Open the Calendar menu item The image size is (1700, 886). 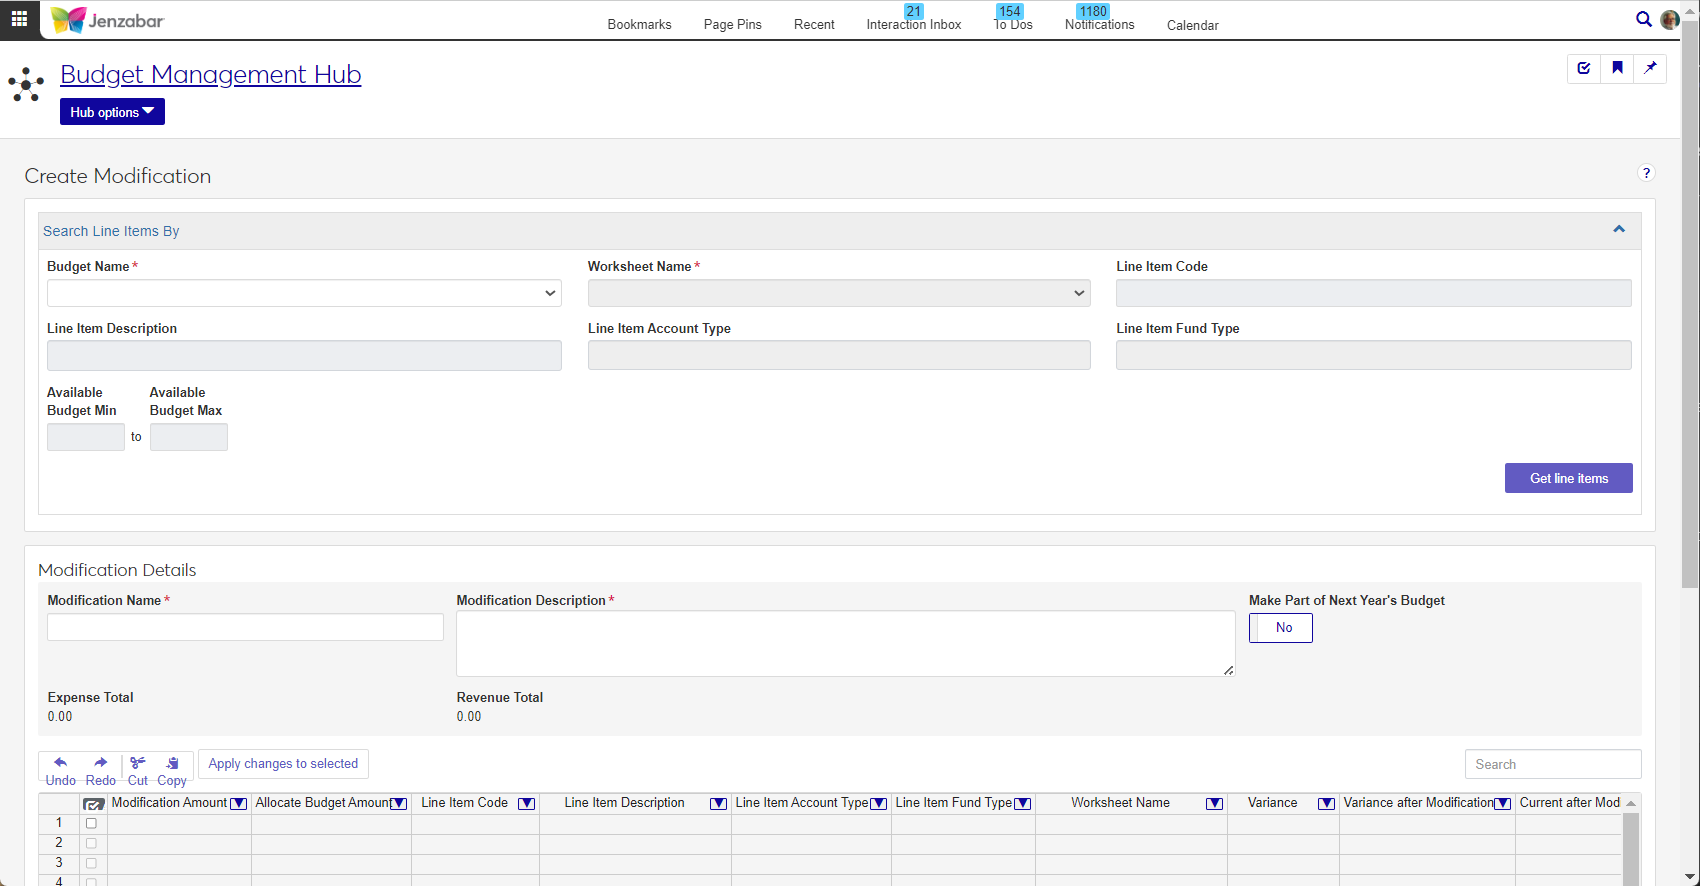click(x=1192, y=25)
